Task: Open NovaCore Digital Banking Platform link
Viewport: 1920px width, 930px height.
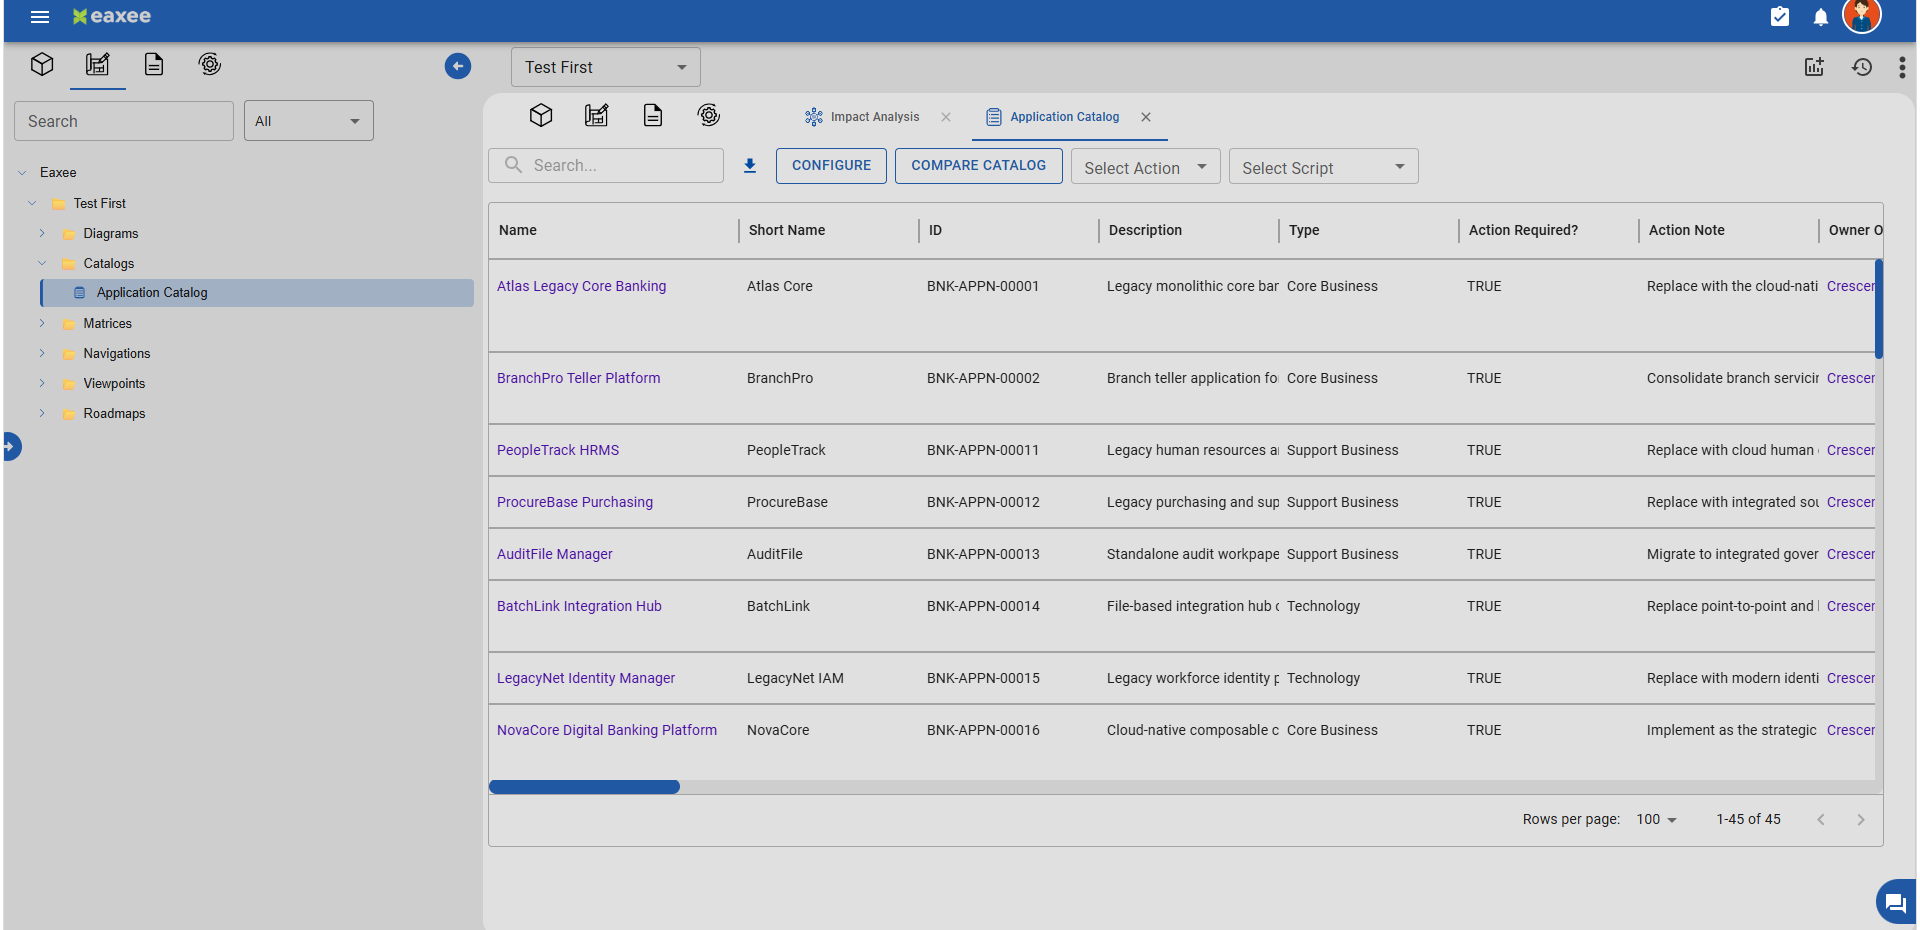Action: tap(607, 730)
